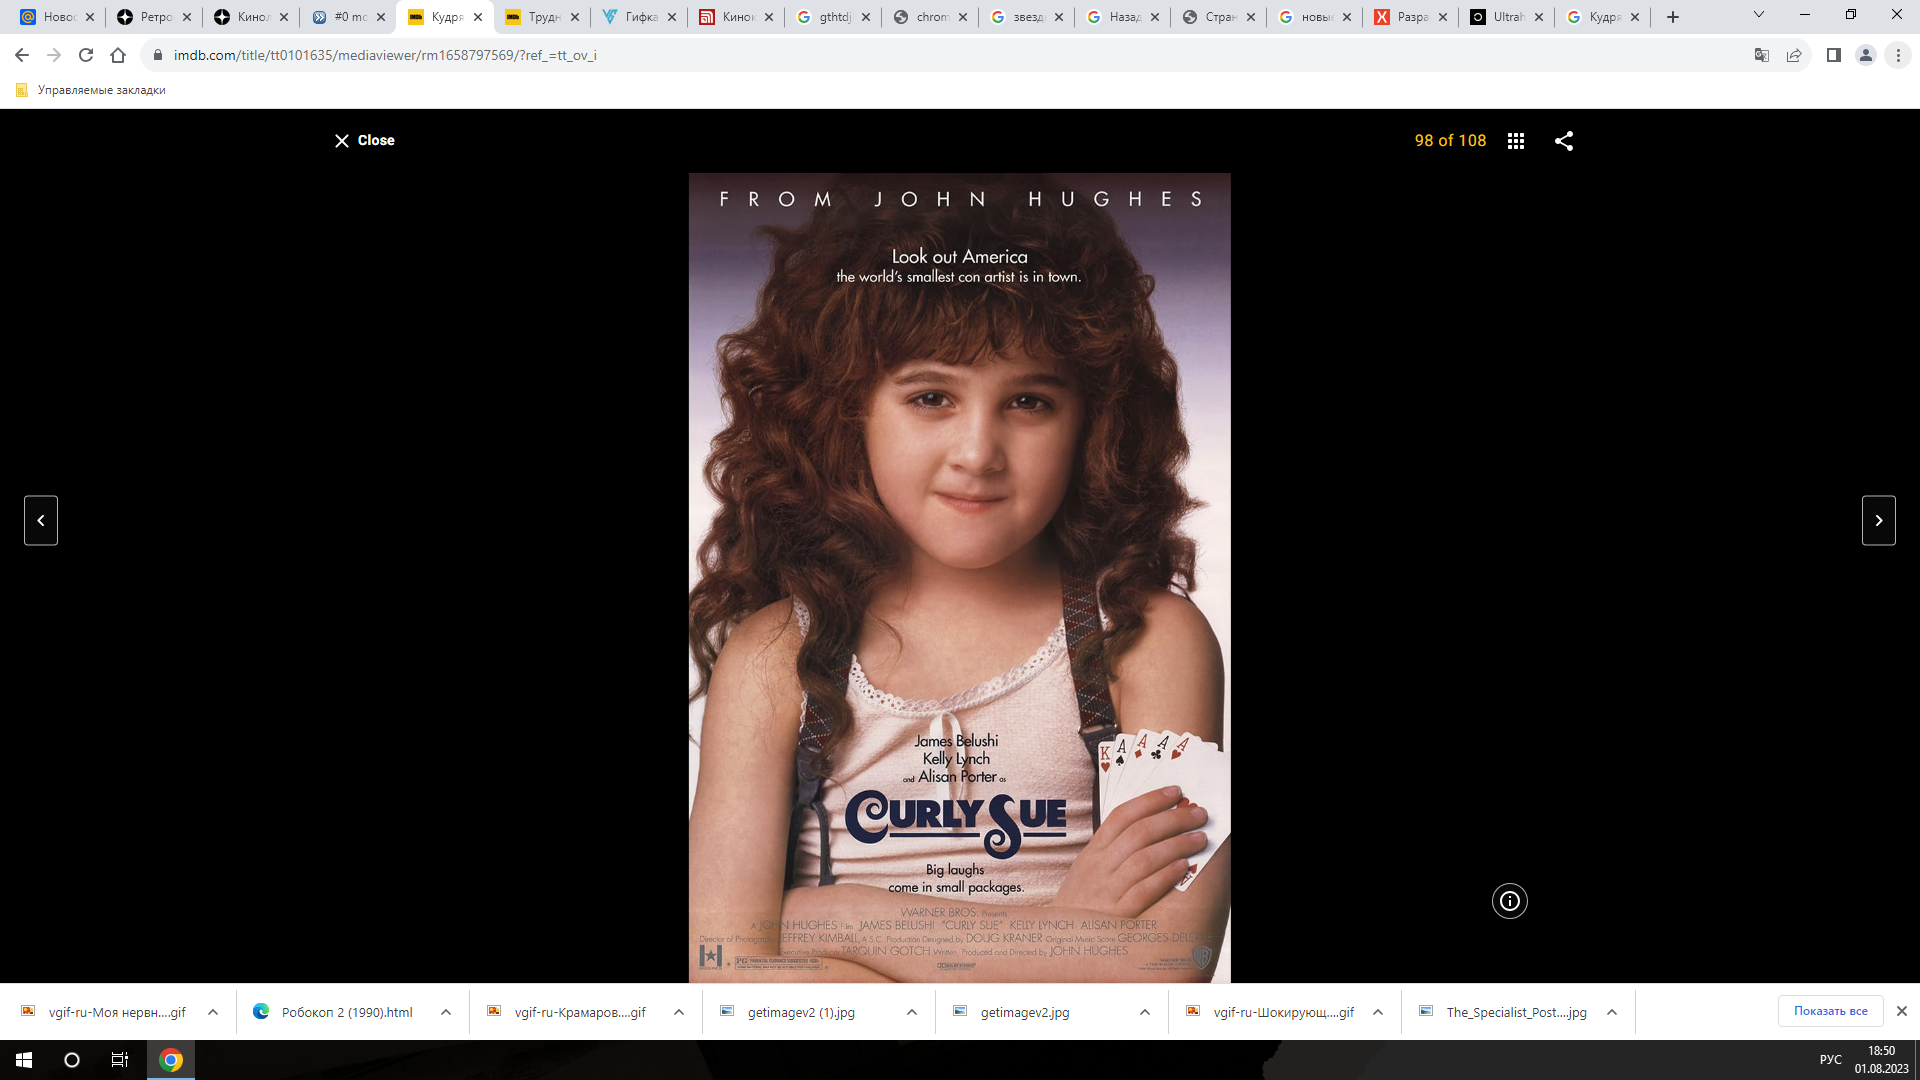The width and height of the screenshot is (1920, 1080).
Task: Close the 'Трудн' tab
Action: pyautogui.click(x=575, y=17)
